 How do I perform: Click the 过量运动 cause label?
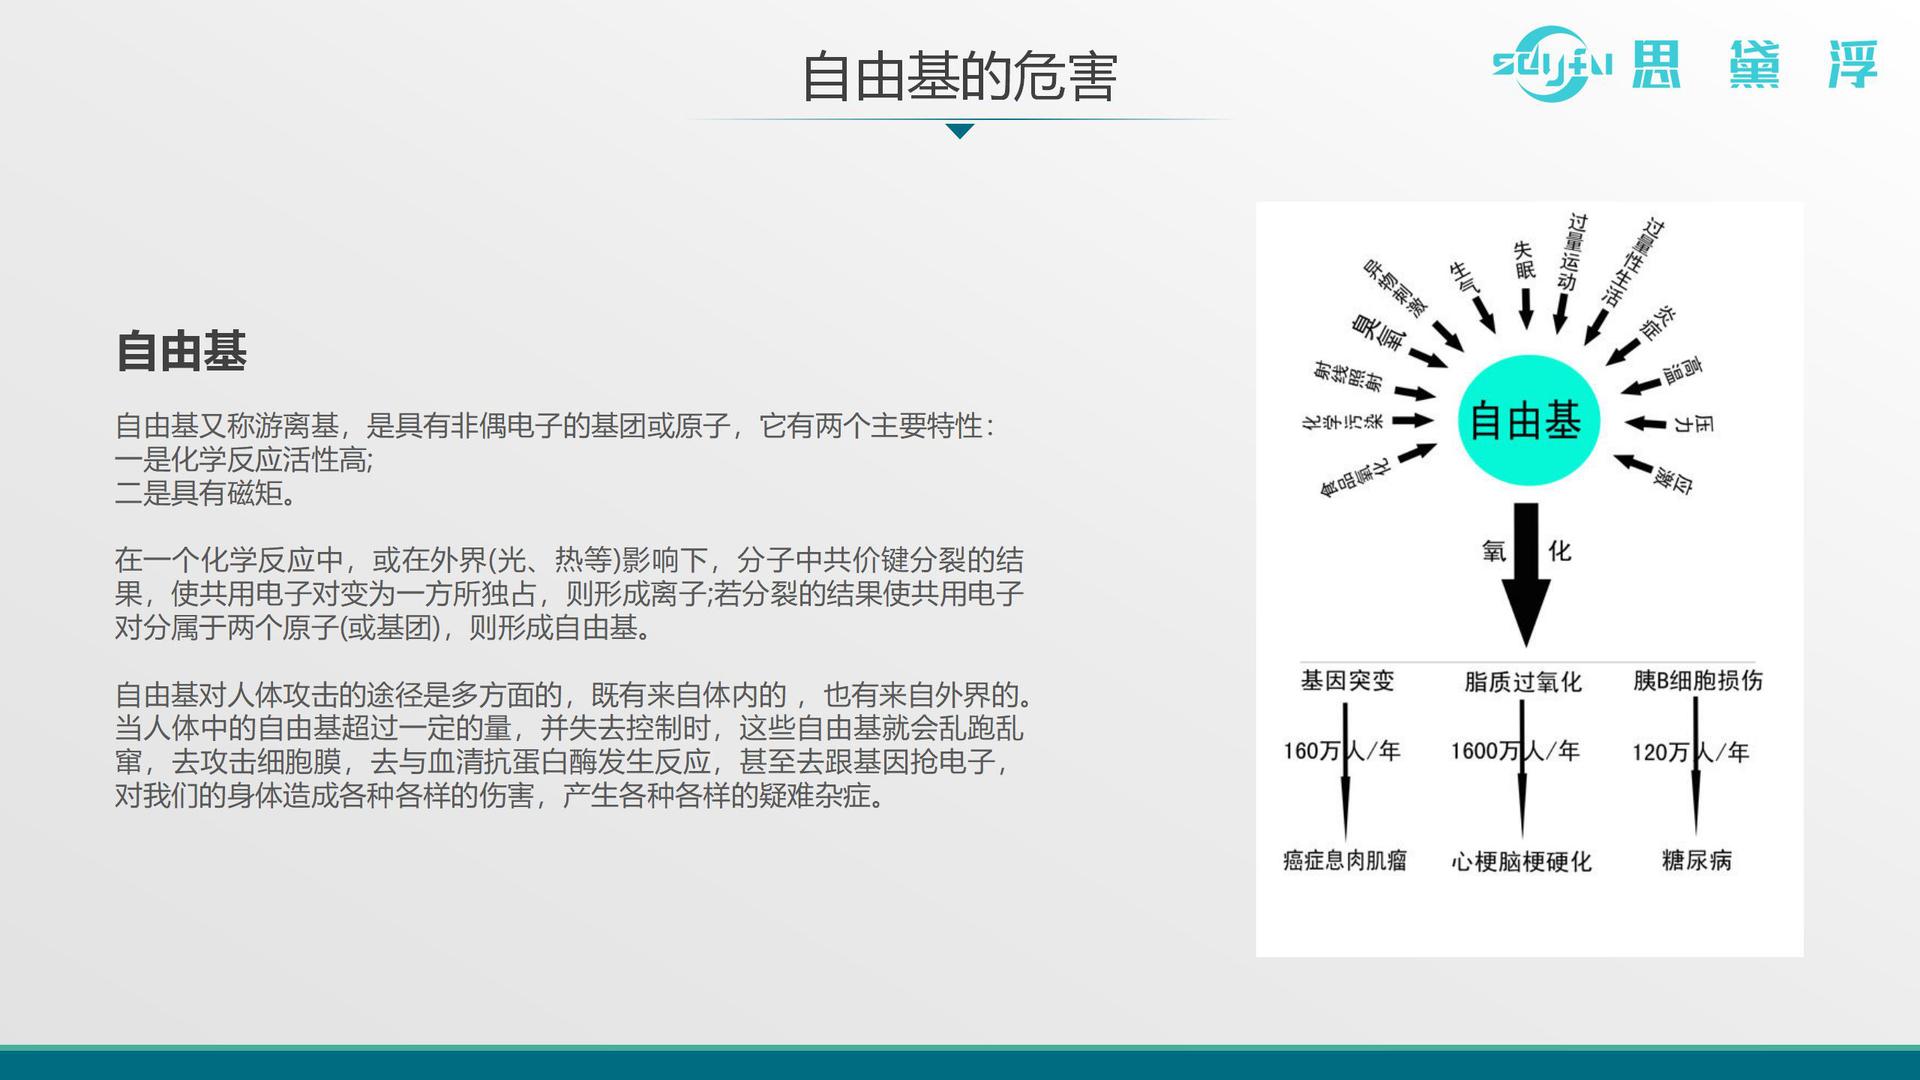[1571, 252]
